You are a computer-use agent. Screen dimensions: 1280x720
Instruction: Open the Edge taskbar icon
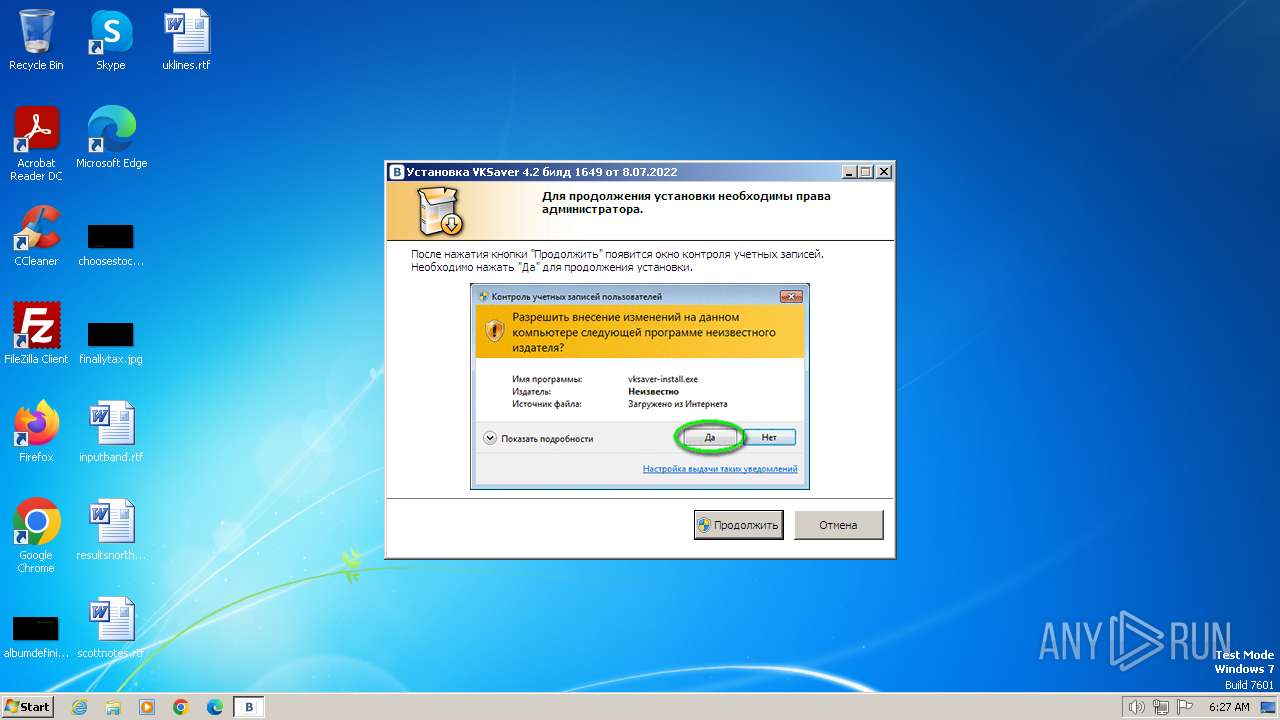215,707
